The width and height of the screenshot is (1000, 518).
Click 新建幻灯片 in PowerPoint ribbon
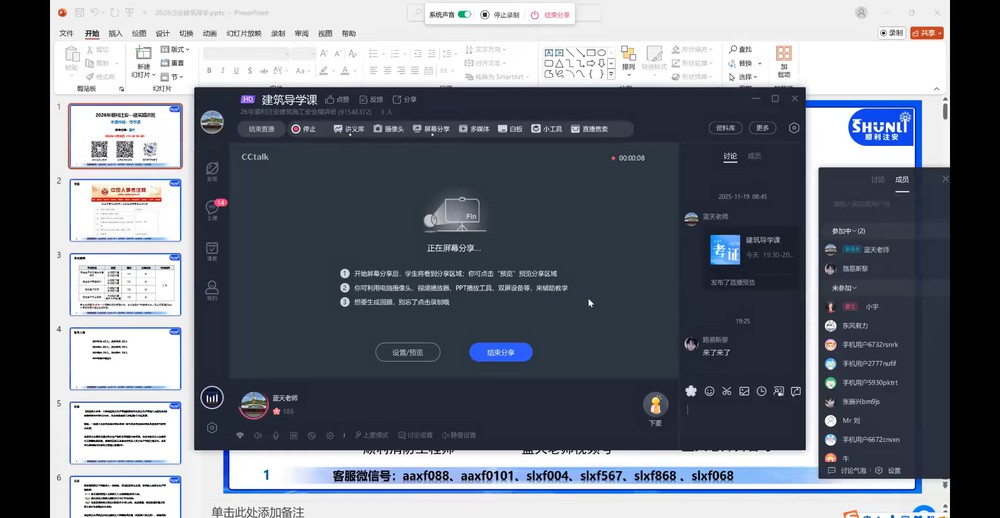click(143, 62)
